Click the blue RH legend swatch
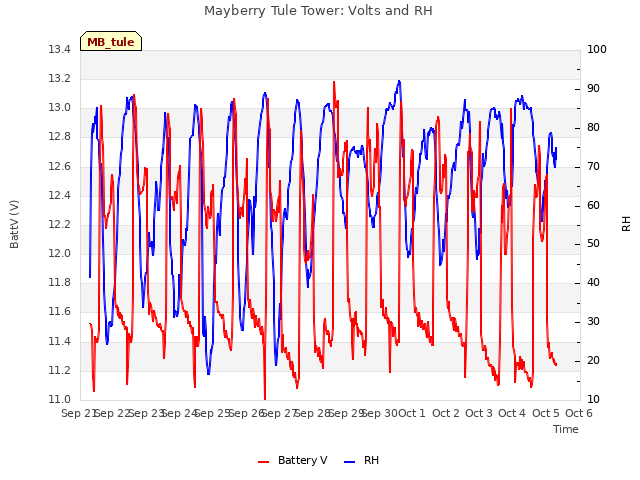The width and height of the screenshot is (640, 480). click(x=350, y=462)
